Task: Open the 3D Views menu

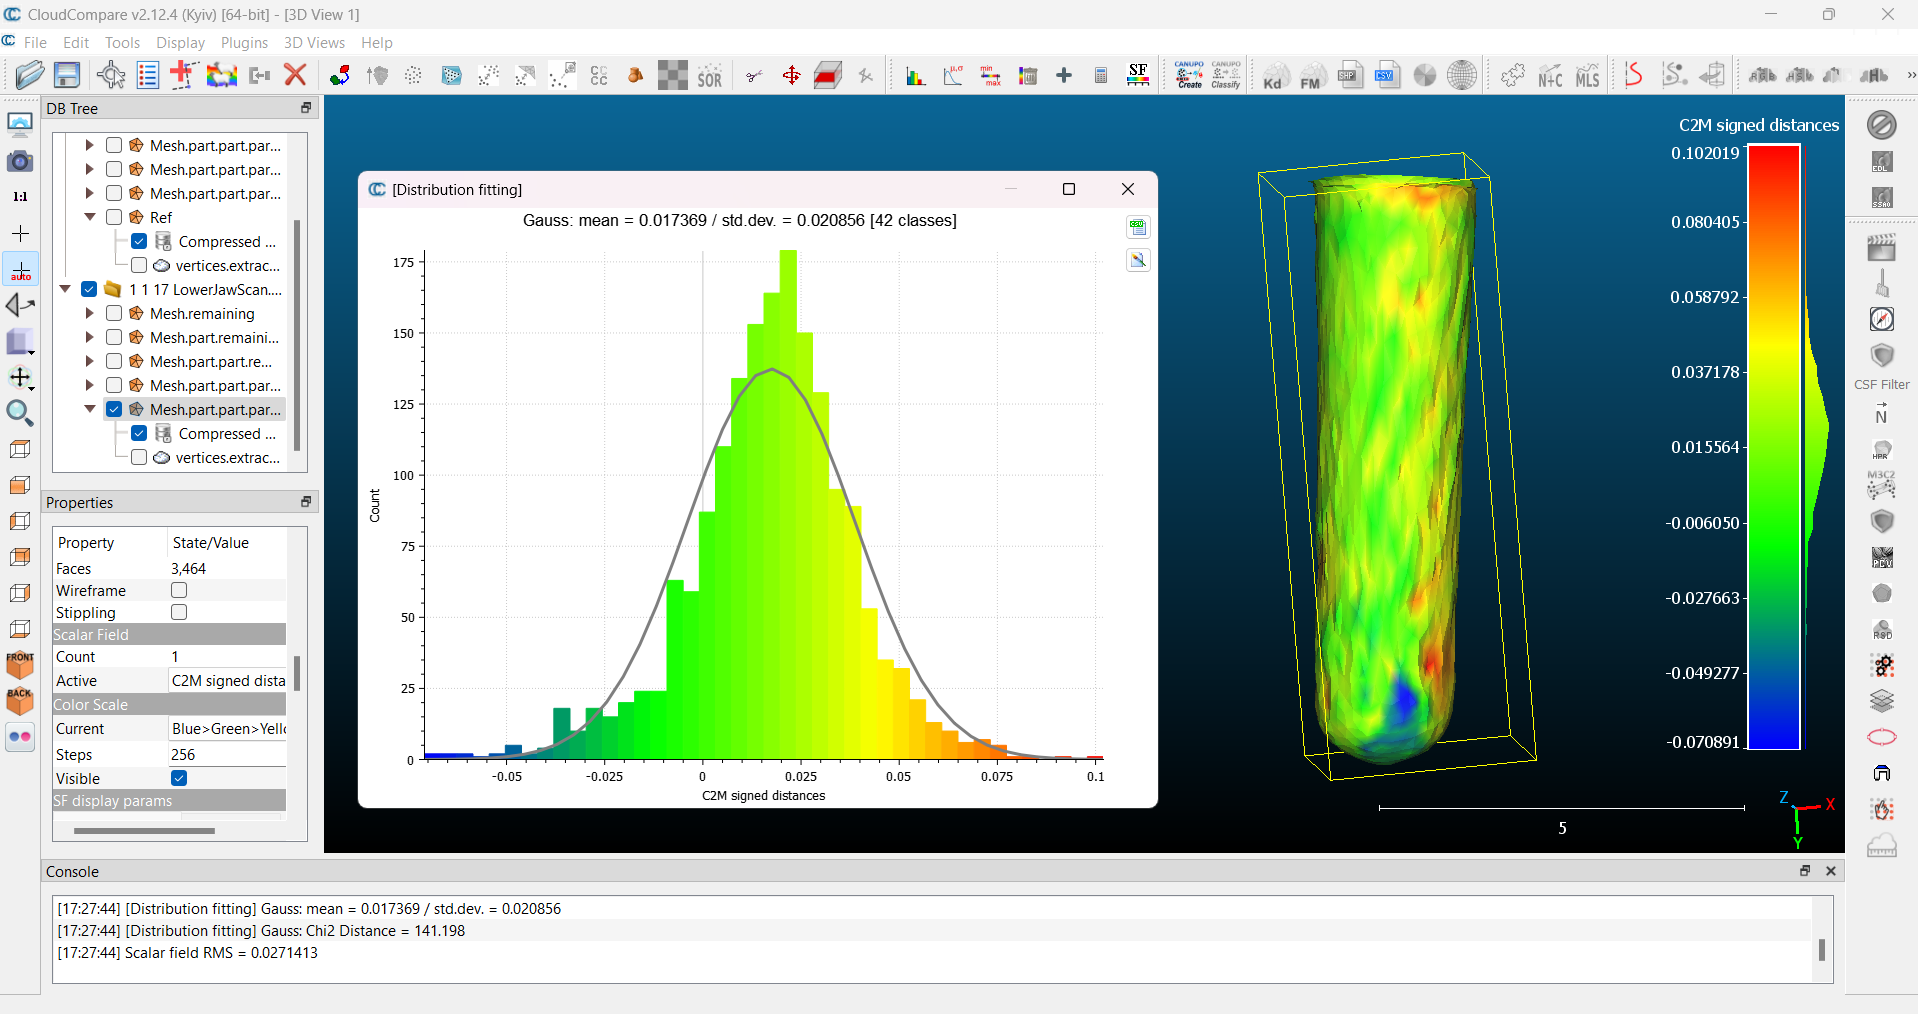Action: (x=314, y=43)
